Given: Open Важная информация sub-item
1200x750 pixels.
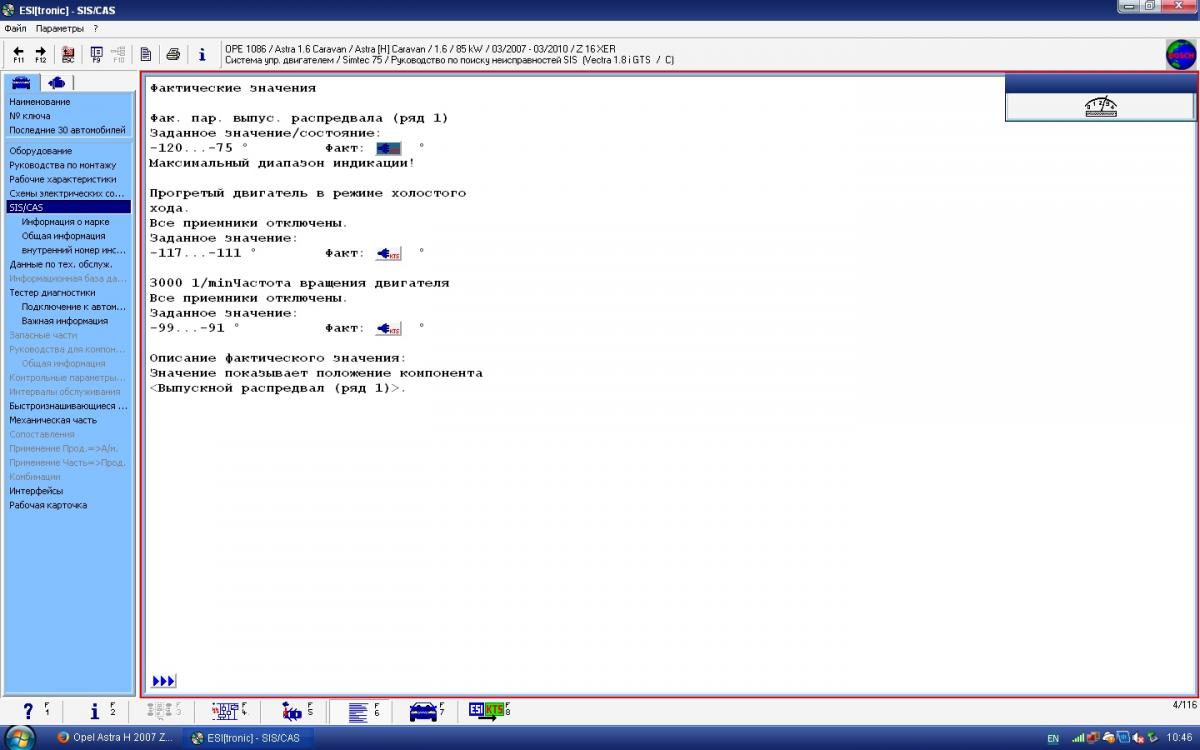Looking at the screenshot, I should click(65, 321).
